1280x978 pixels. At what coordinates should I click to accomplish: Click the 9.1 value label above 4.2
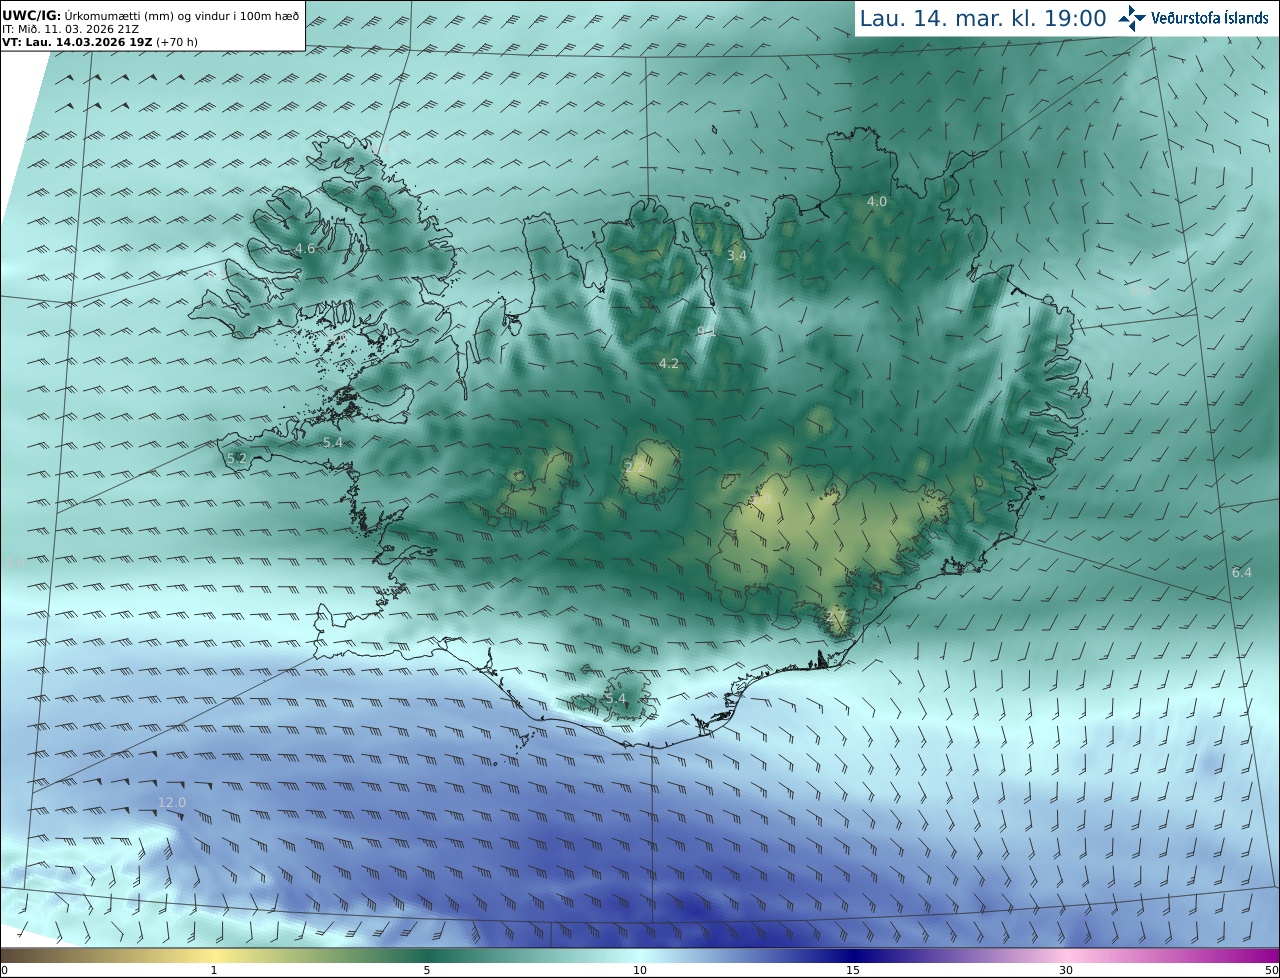707,331
